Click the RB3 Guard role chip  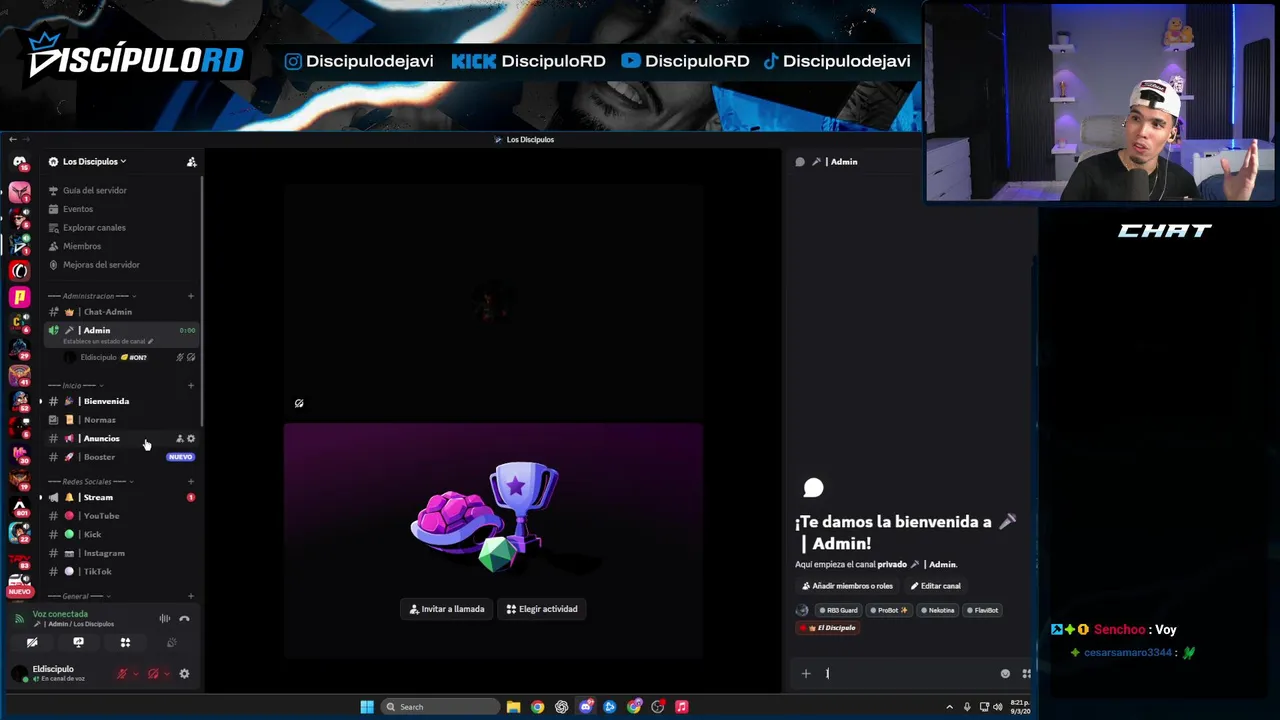point(838,610)
